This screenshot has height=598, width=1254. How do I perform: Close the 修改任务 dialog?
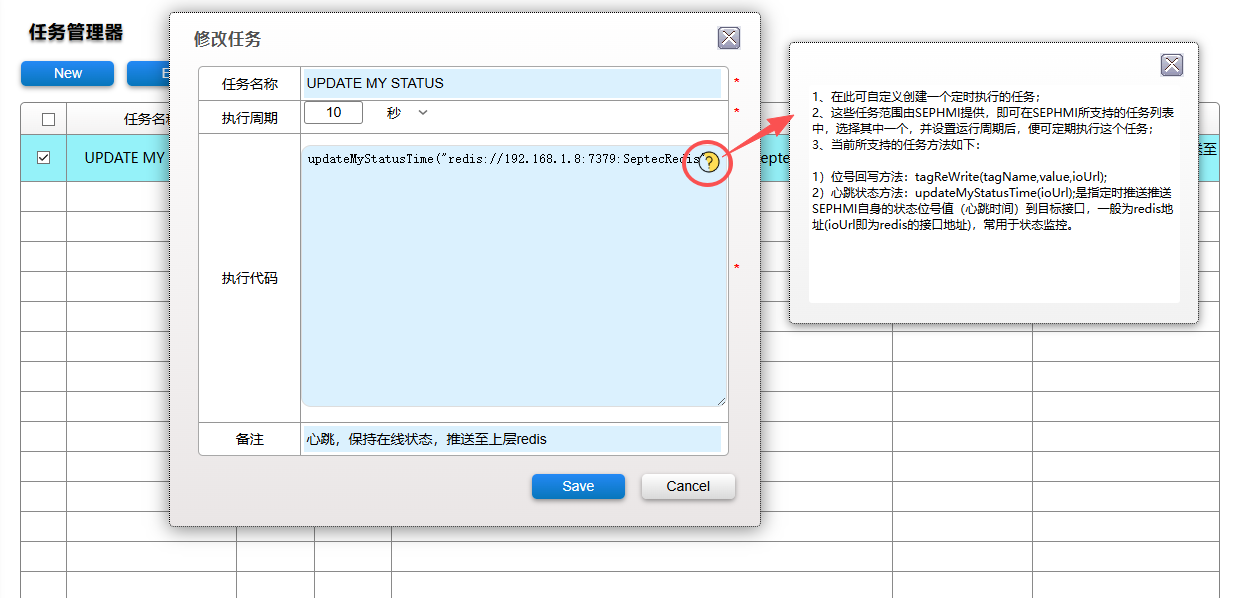(729, 39)
